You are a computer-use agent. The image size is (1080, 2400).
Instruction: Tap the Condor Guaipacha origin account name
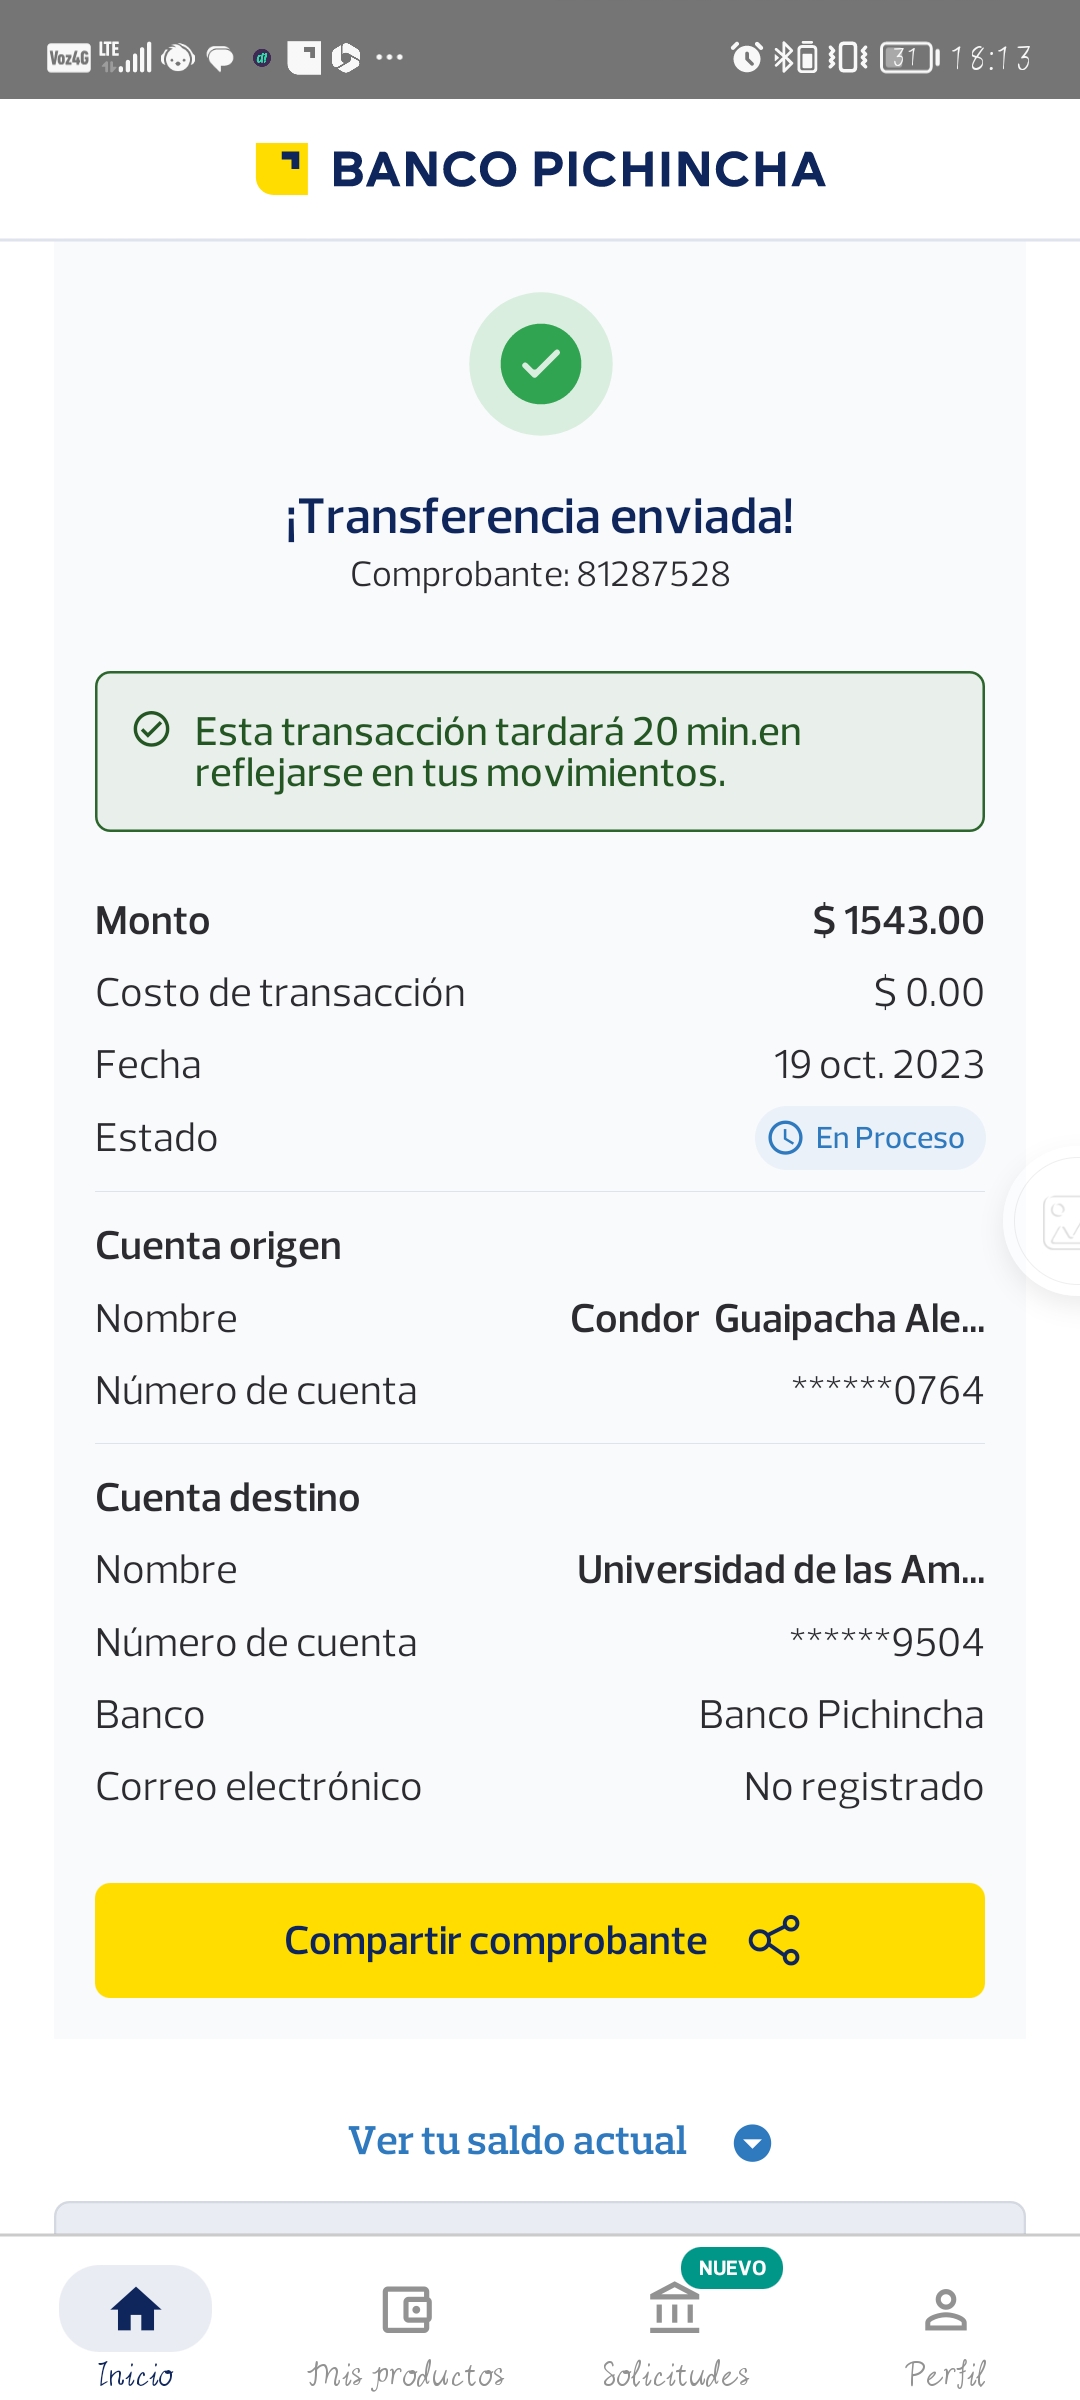click(x=777, y=1319)
